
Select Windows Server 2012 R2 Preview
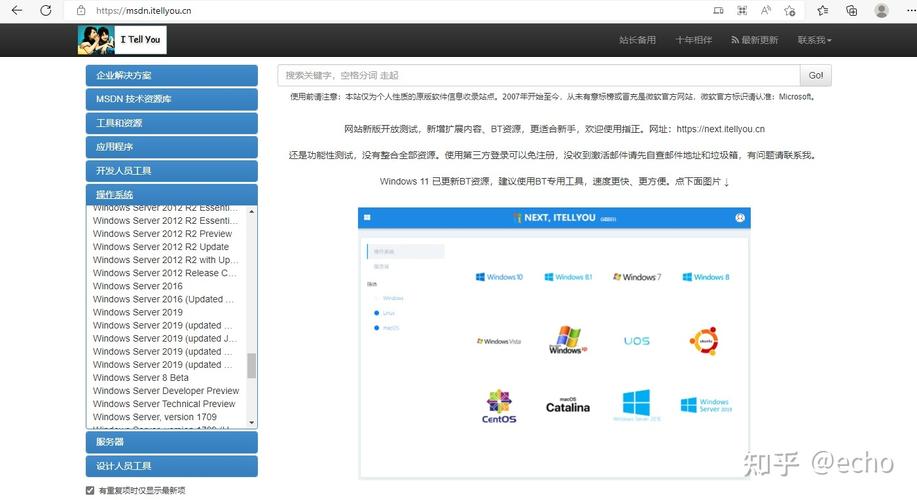(162, 233)
